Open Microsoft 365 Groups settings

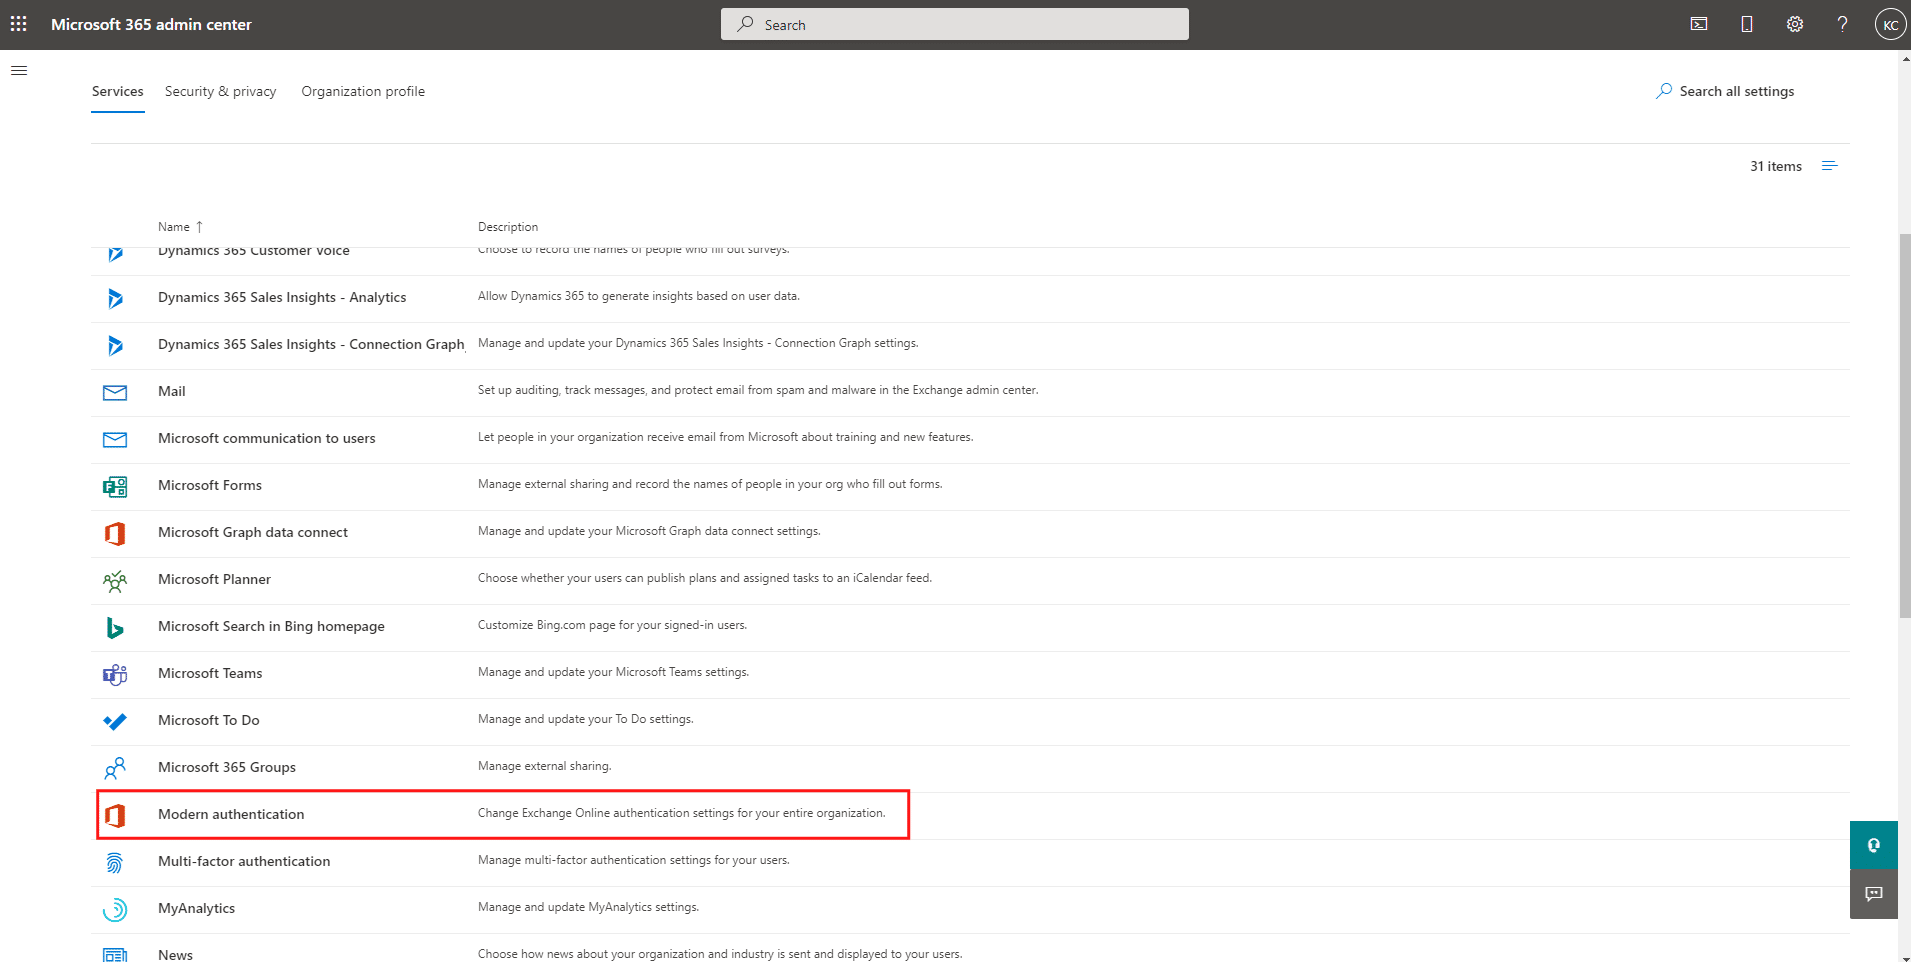tap(227, 767)
